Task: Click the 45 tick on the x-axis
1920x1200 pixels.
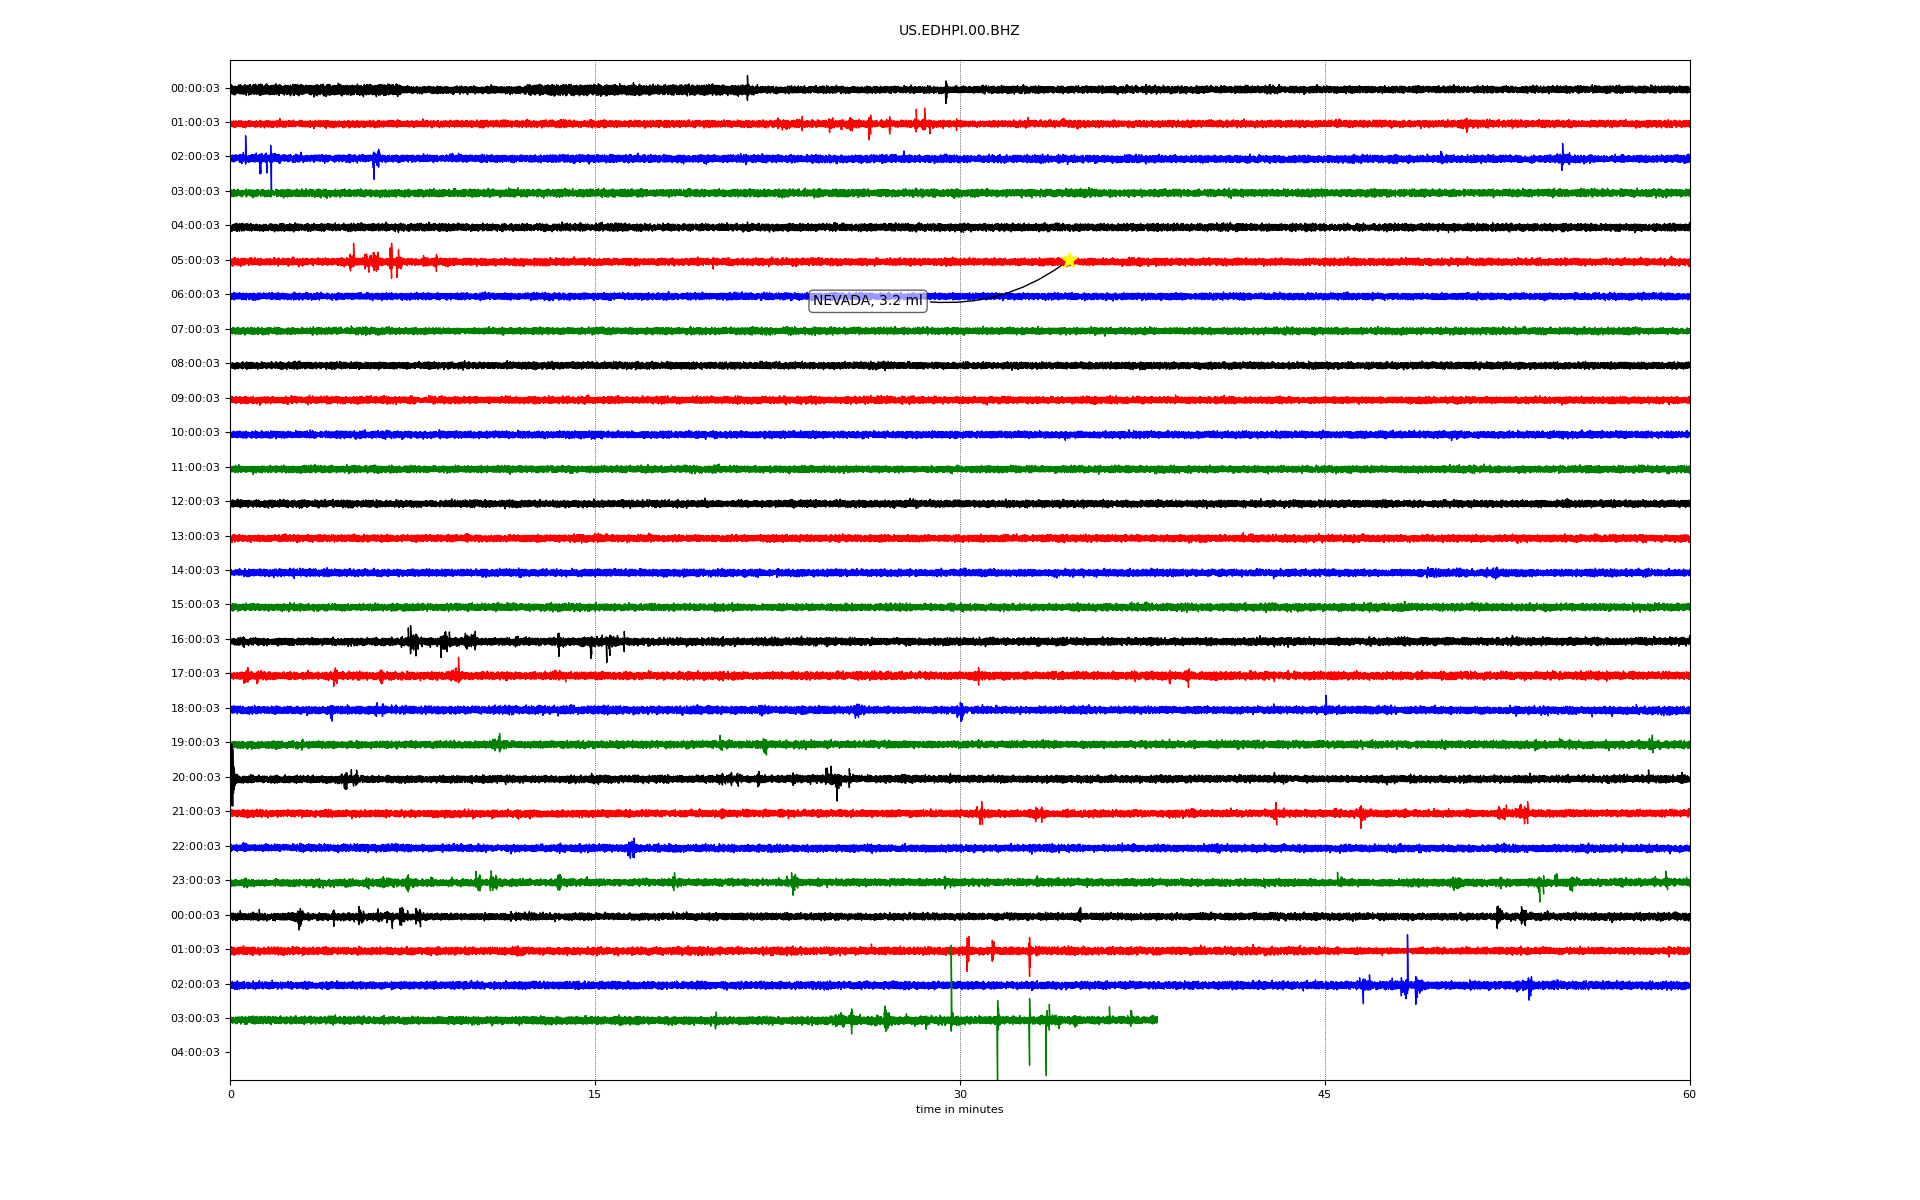Action: click(x=1325, y=1094)
